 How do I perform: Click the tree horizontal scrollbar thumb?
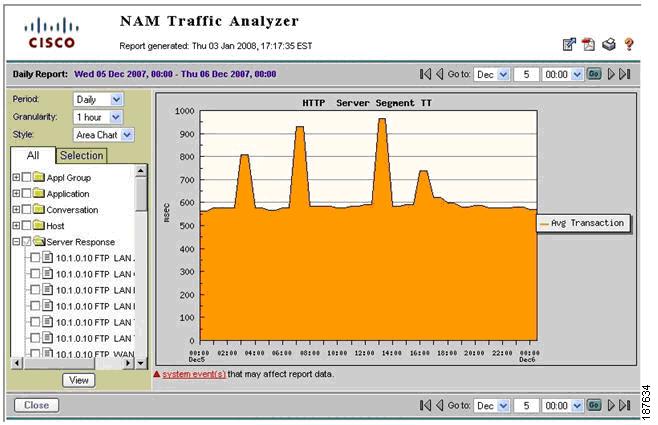[59, 363]
